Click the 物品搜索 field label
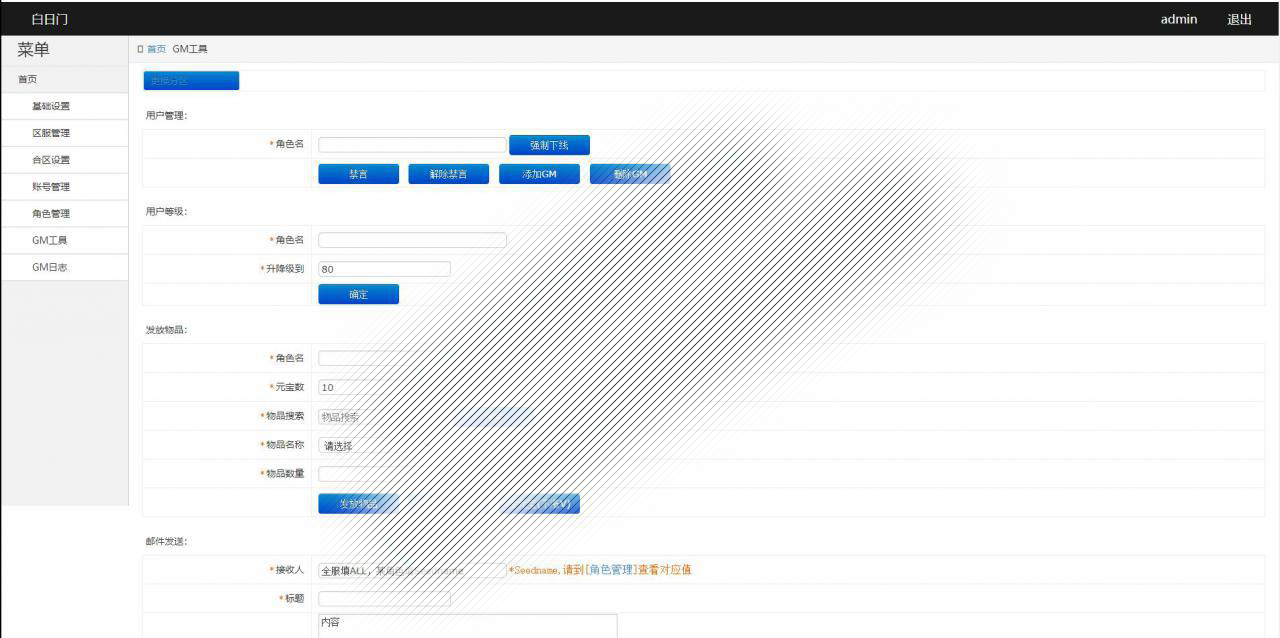Image resolution: width=1280 pixels, height=638 pixels. (285, 416)
